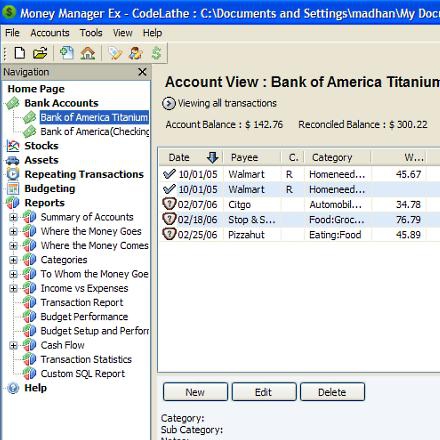Click icon beside Bank of America Titanium account
This screenshot has width=440, height=440.
click(29, 117)
